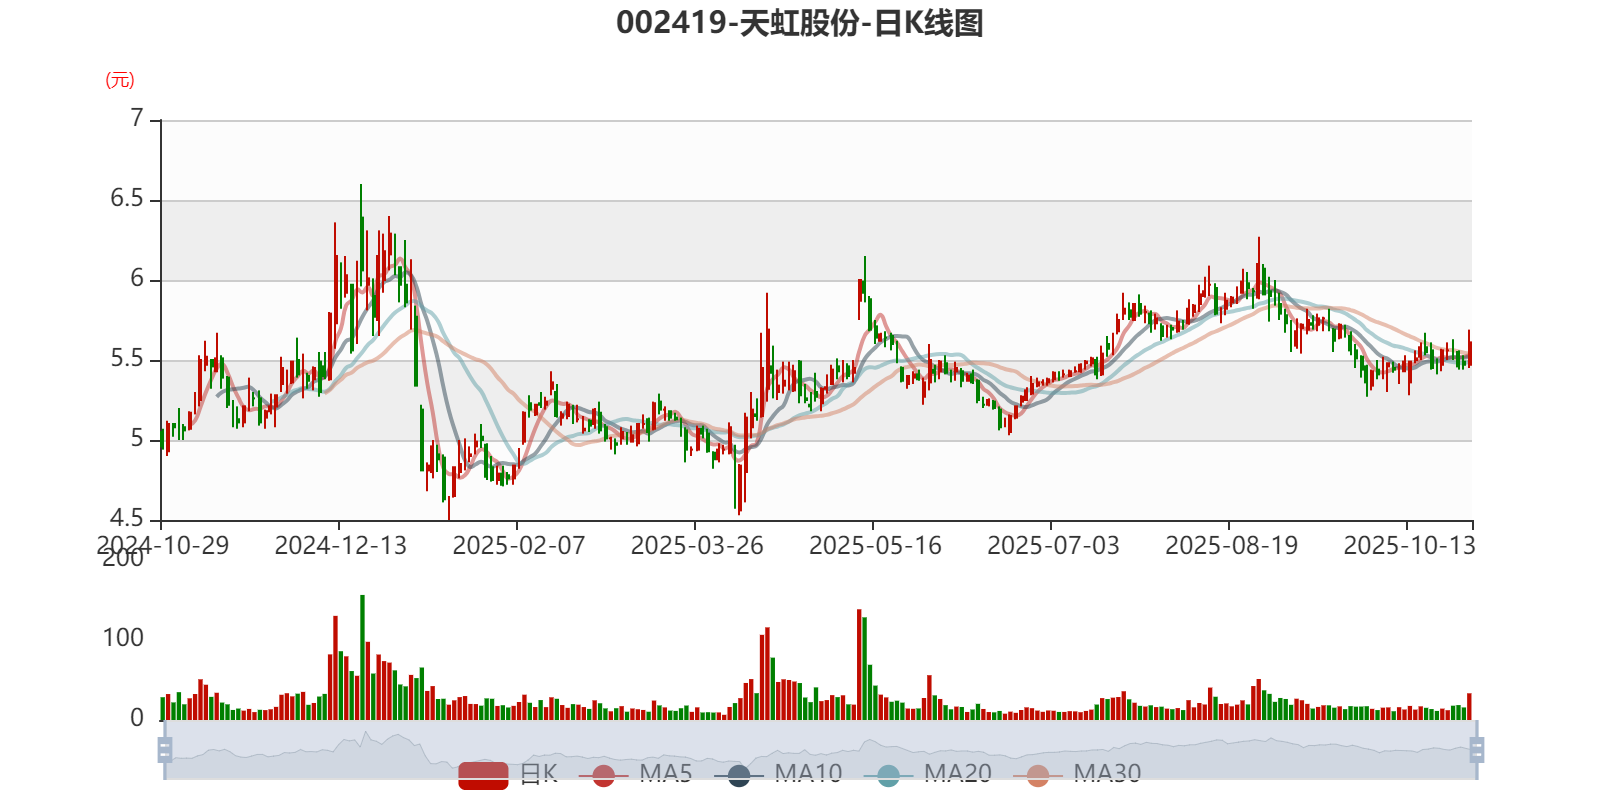Click the 2025-10-13 date label
This screenshot has height=800, width=1600.
[x=1409, y=545]
